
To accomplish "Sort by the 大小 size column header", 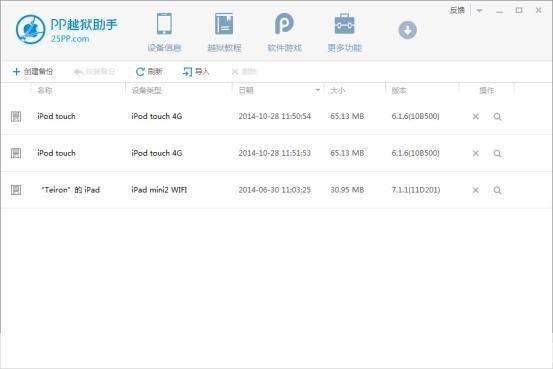I will pos(337,91).
